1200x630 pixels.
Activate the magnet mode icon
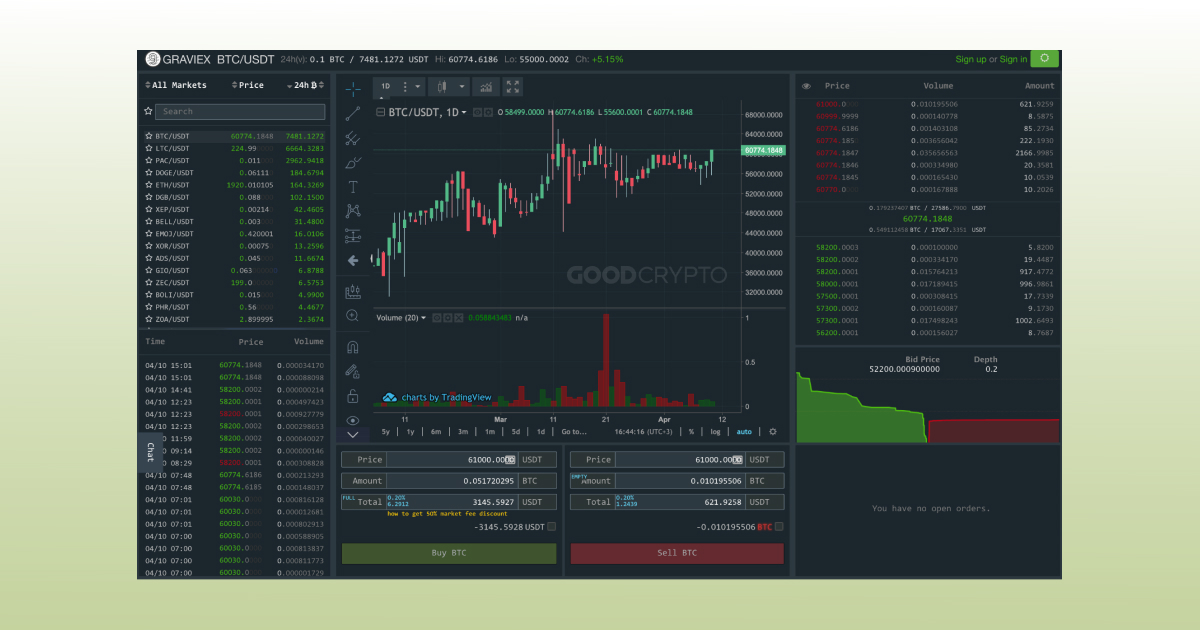pos(352,347)
